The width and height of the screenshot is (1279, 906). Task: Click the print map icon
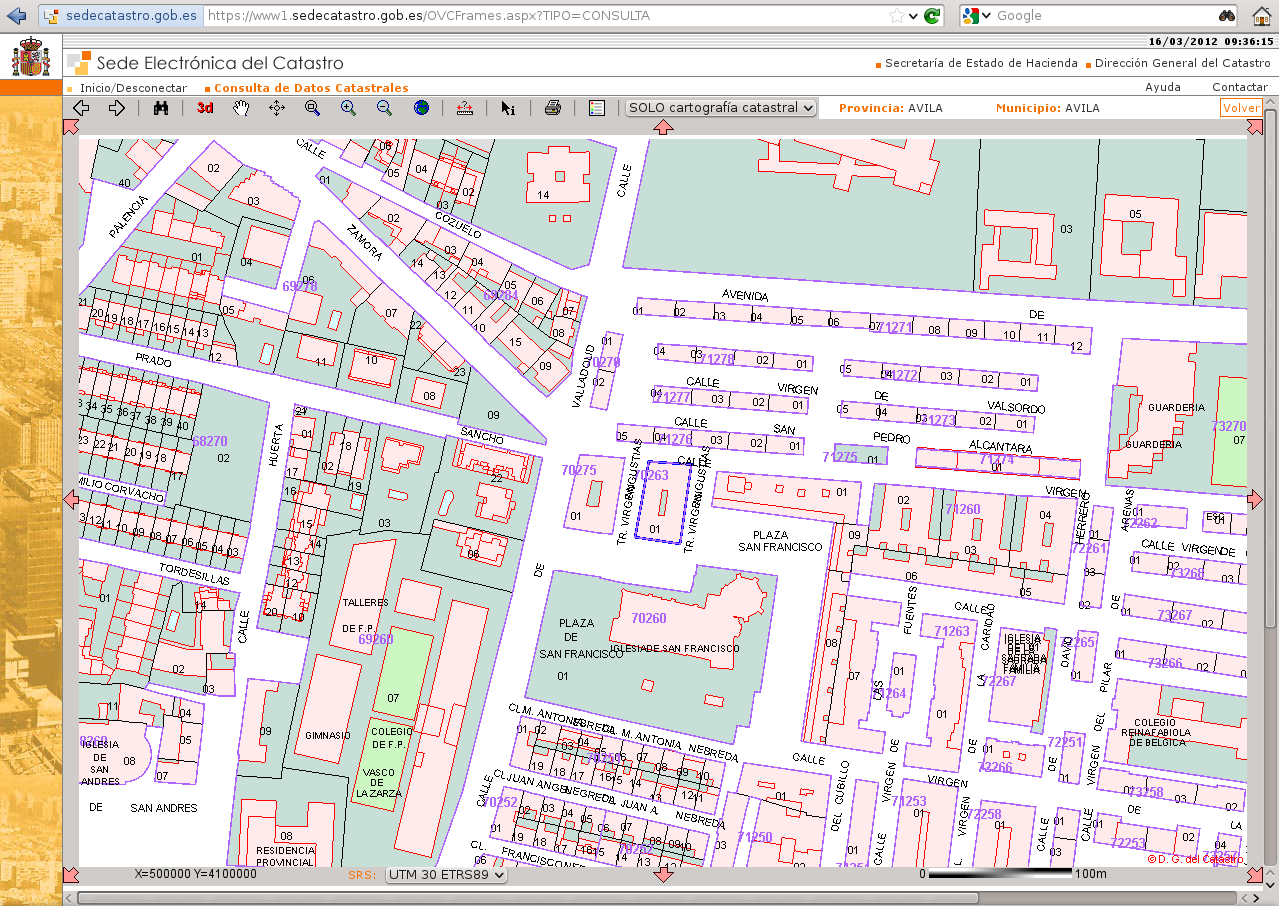(x=552, y=108)
